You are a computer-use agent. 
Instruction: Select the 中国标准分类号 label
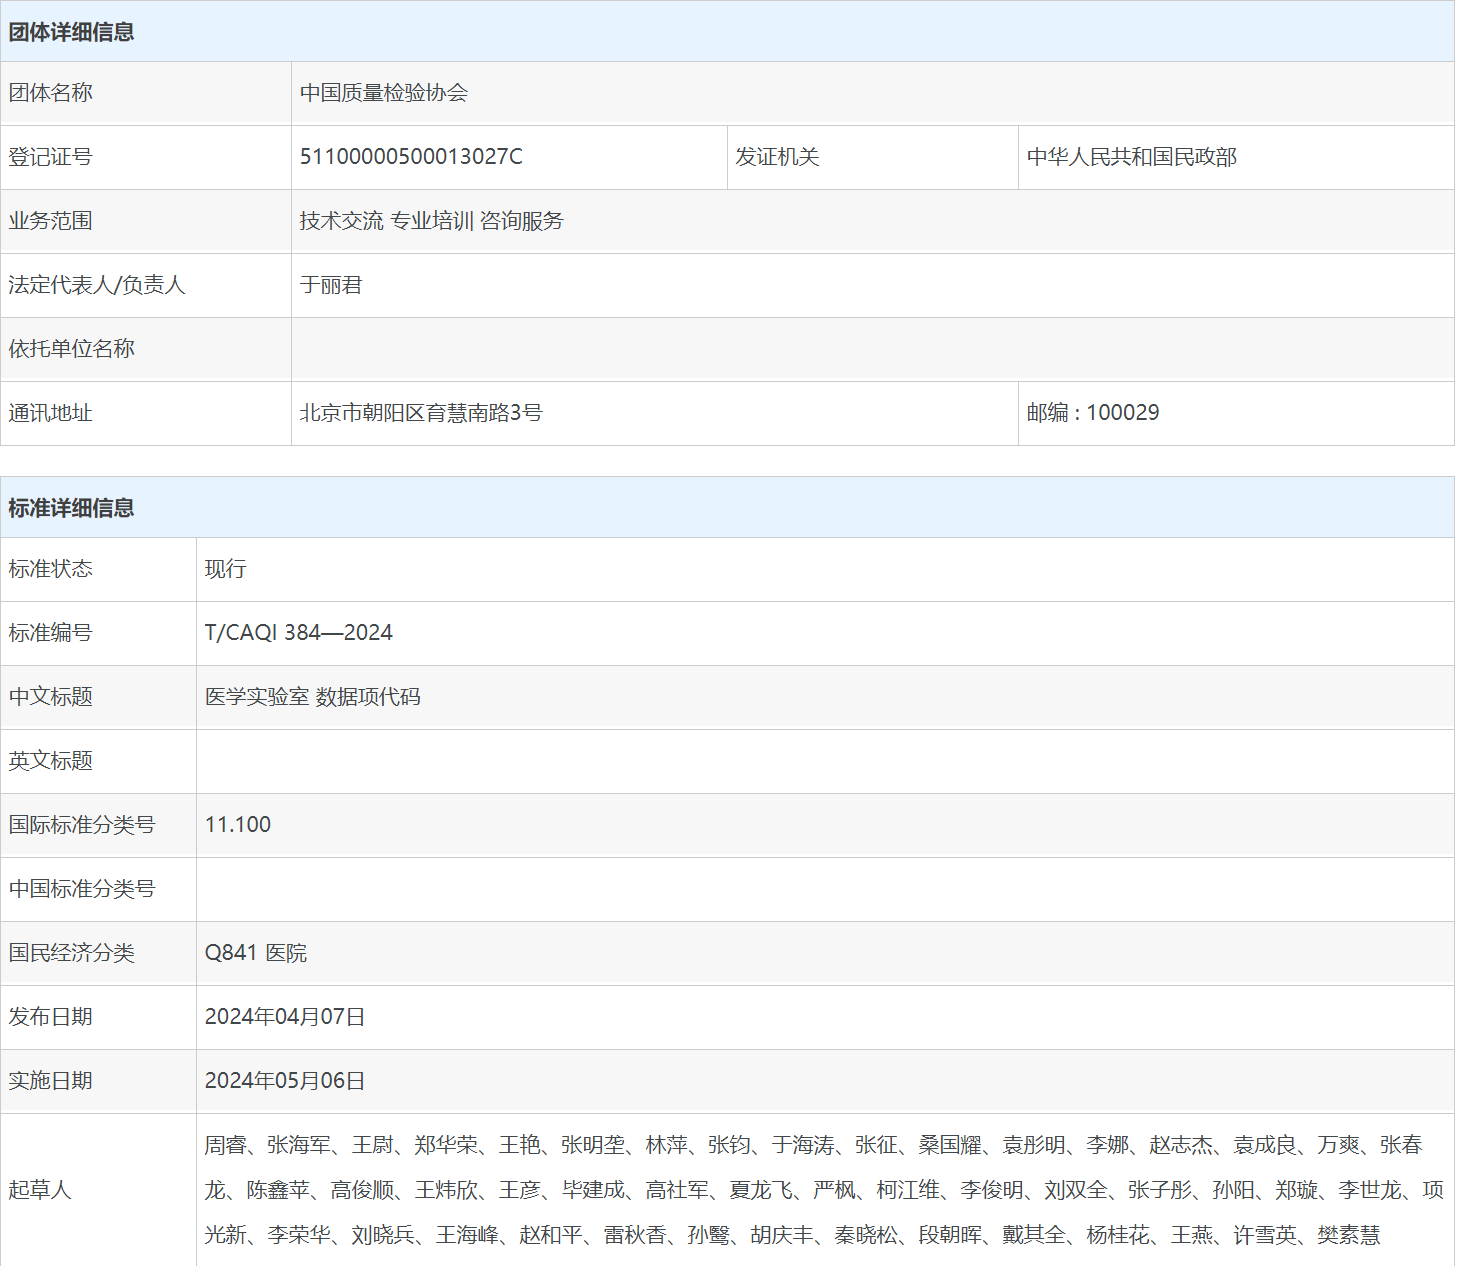coord(82,889)
